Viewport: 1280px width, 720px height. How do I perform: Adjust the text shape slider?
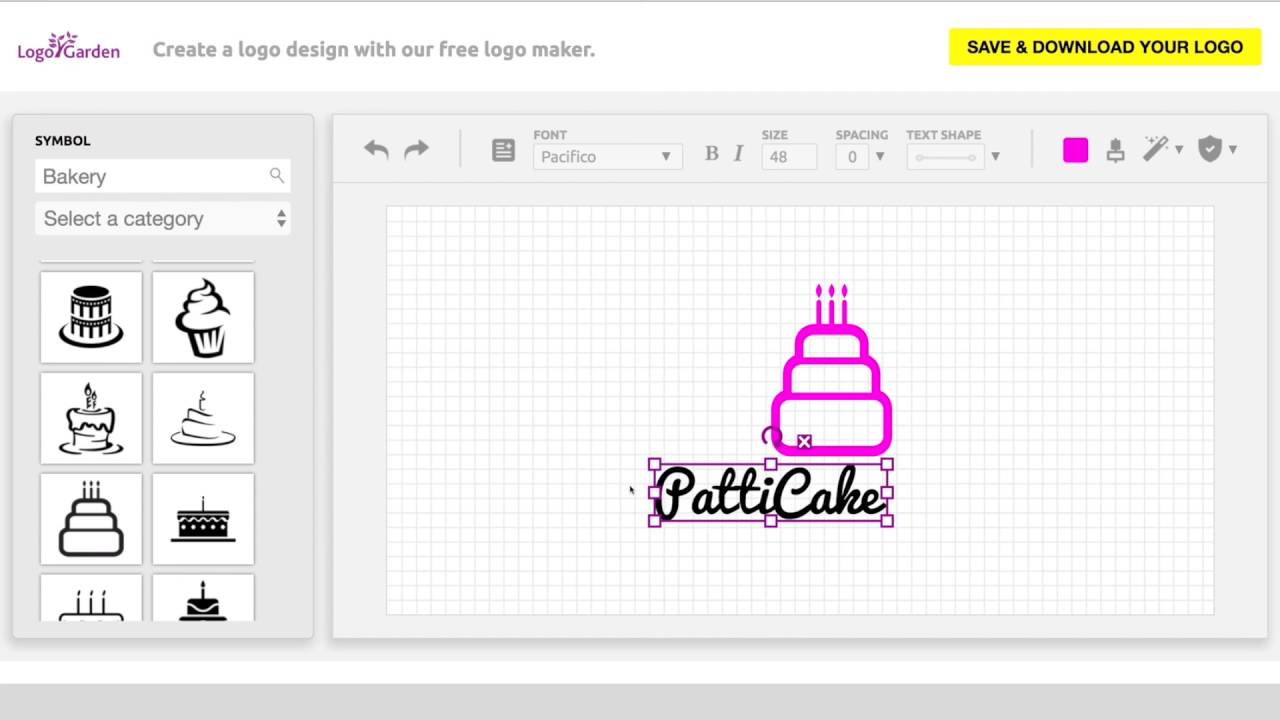coord(946,157)
